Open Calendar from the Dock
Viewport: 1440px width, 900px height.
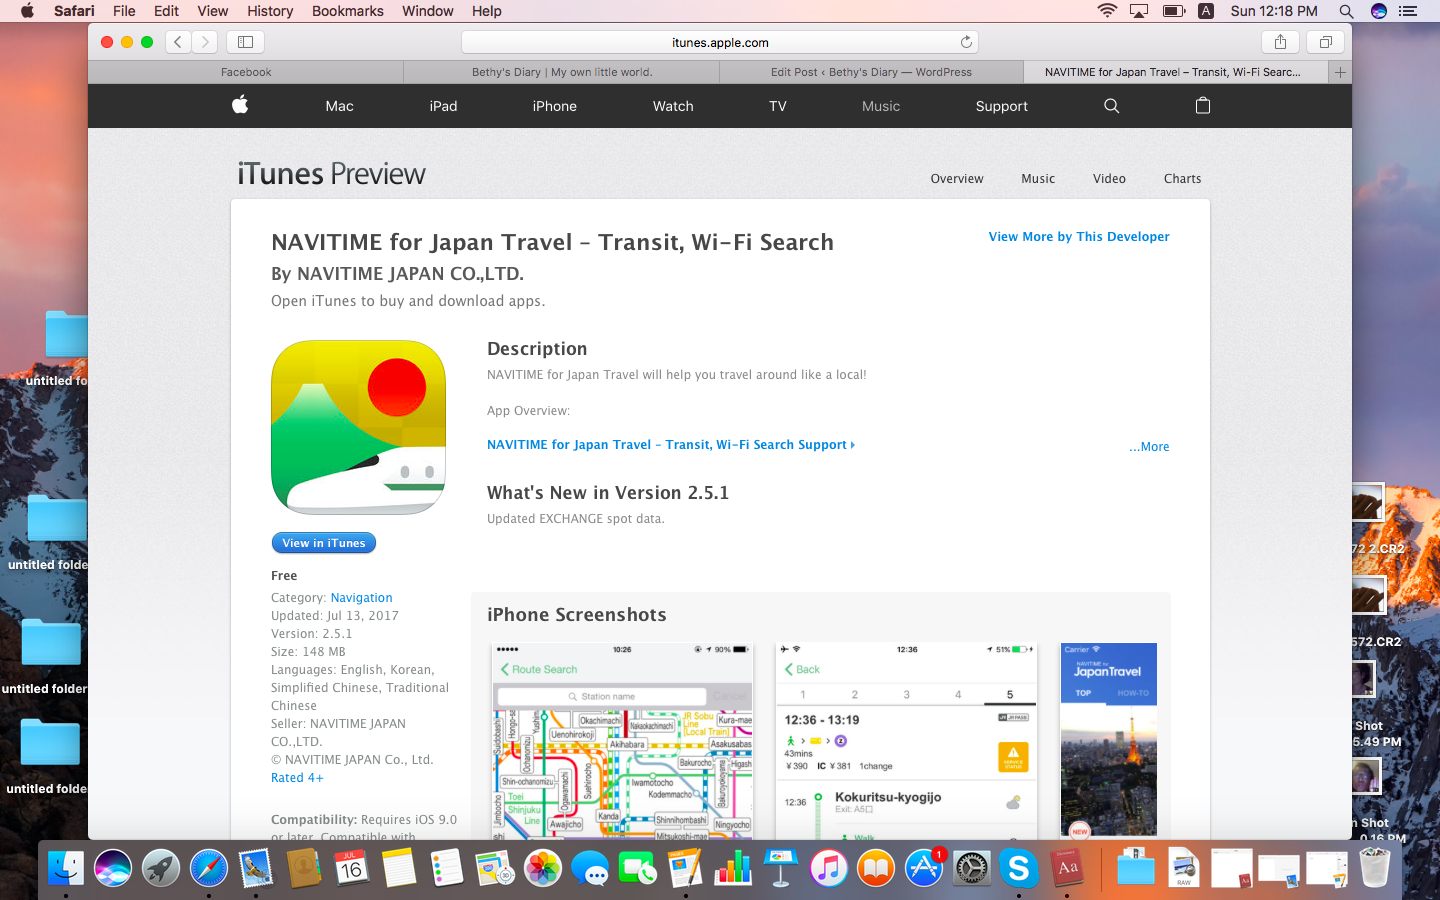click(351, 868)
